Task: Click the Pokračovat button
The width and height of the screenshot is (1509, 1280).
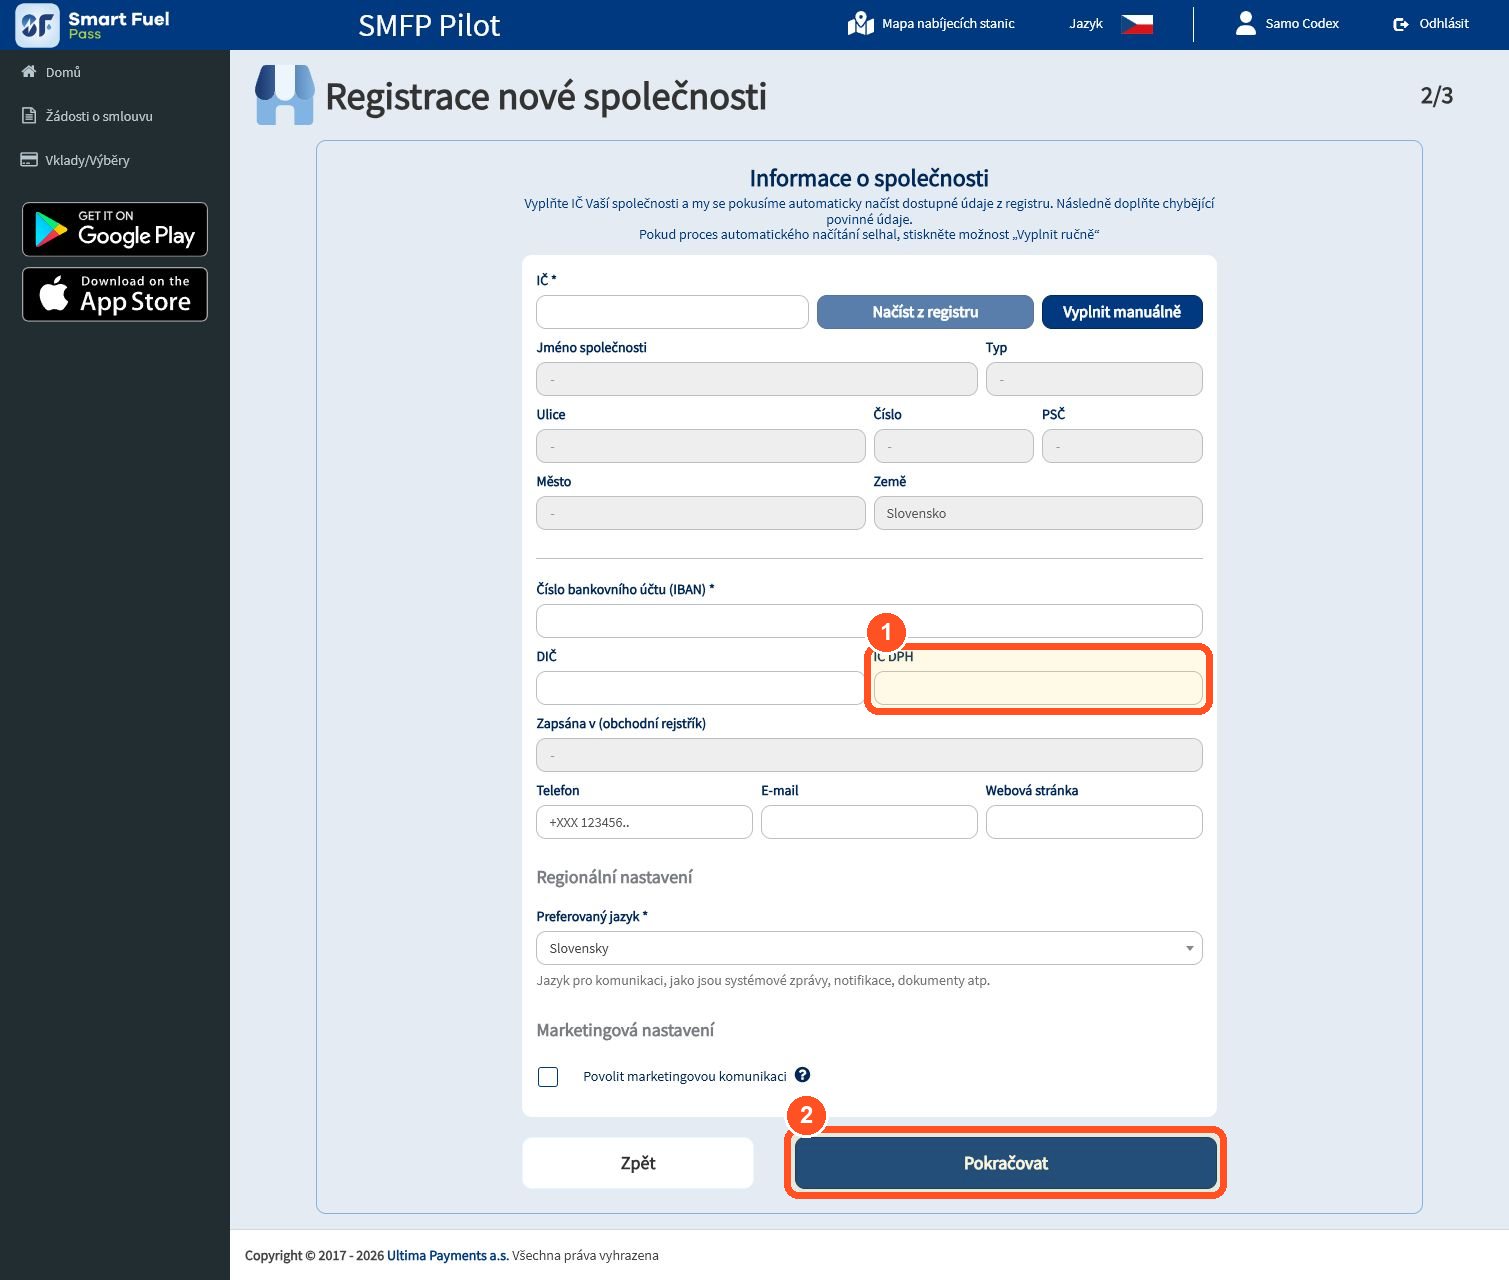Action: (1006, 1163)
